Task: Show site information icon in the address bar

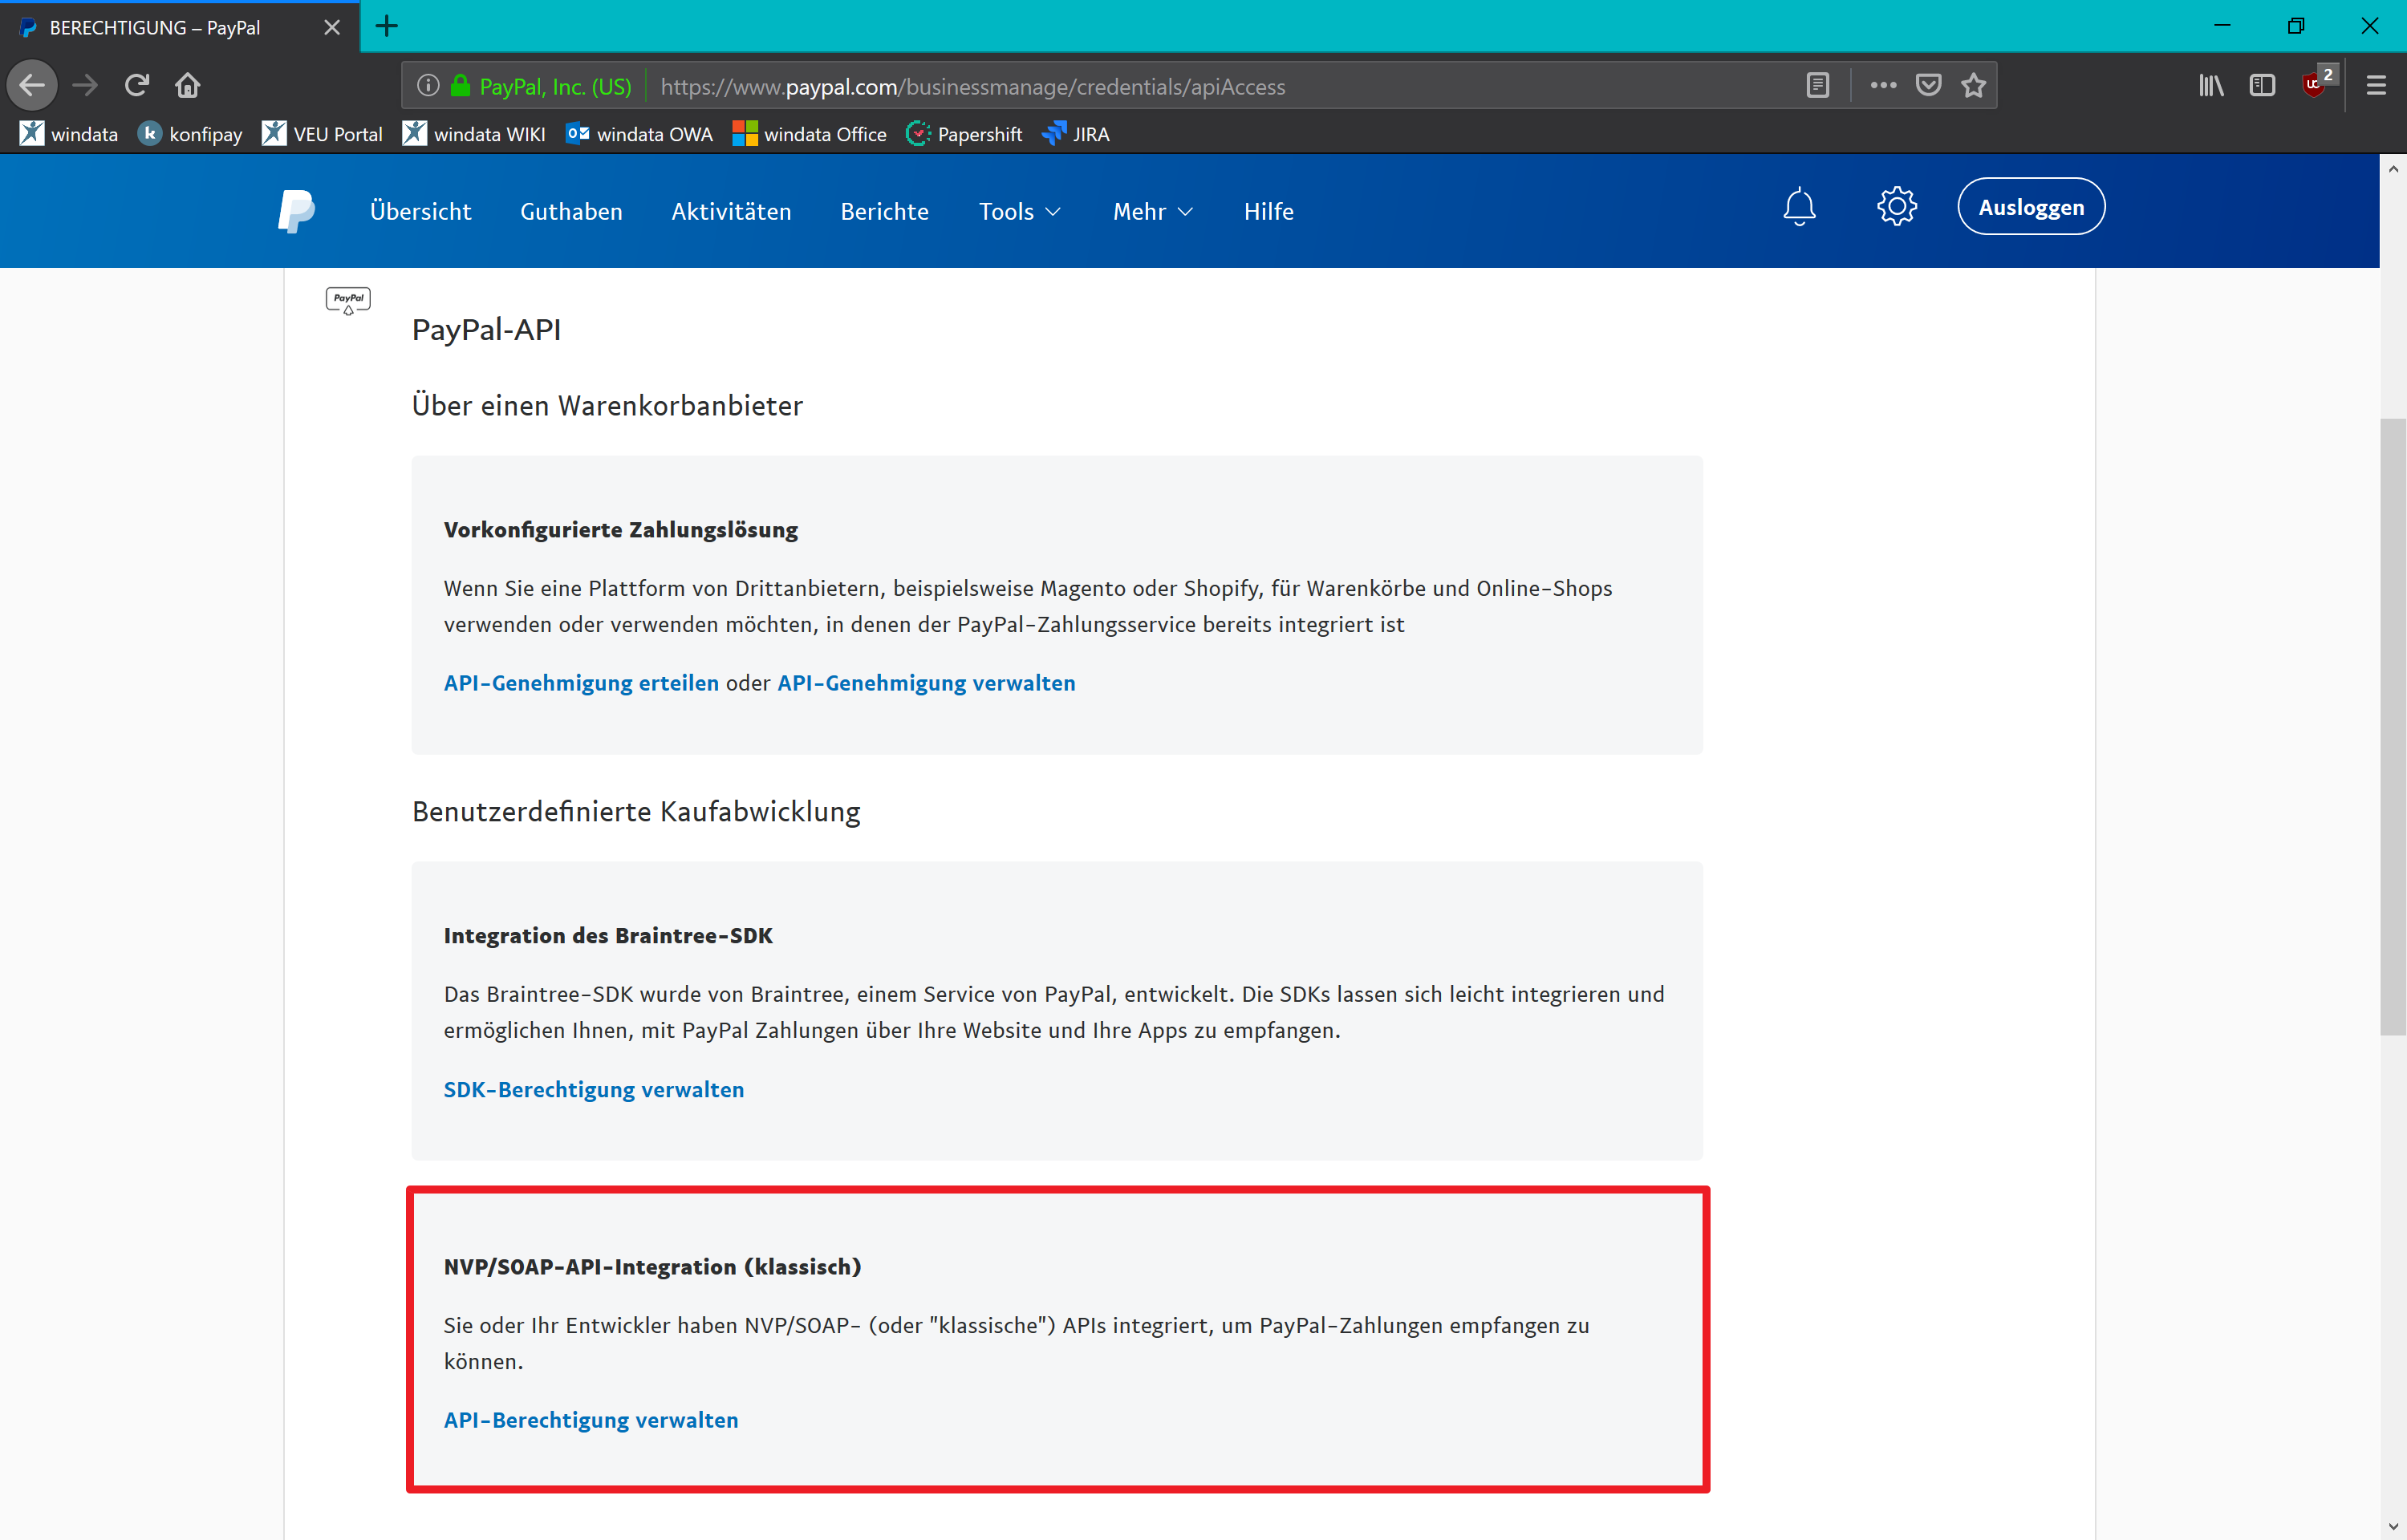Action: point(428,86)
